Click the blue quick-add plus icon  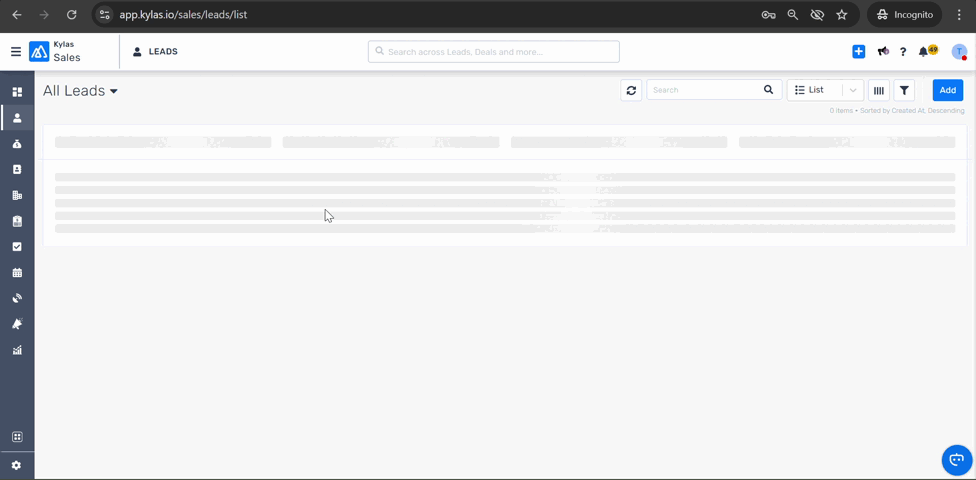859,52
